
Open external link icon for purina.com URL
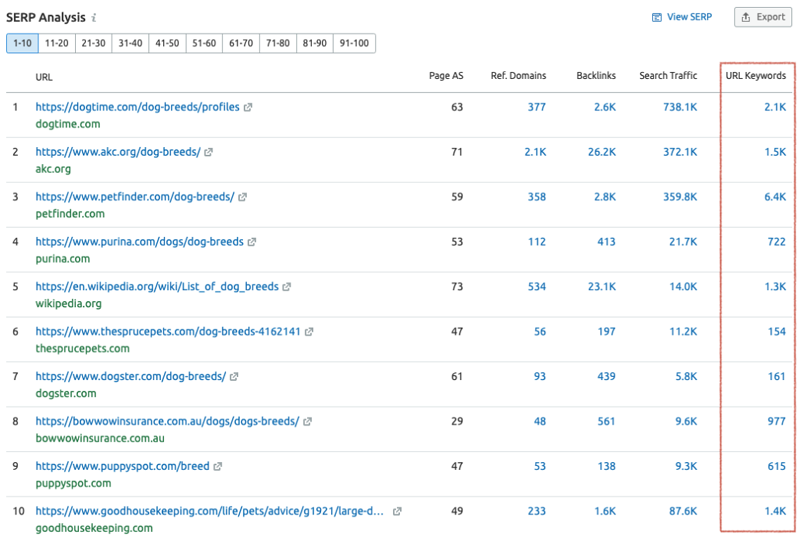tap(252, 242)
